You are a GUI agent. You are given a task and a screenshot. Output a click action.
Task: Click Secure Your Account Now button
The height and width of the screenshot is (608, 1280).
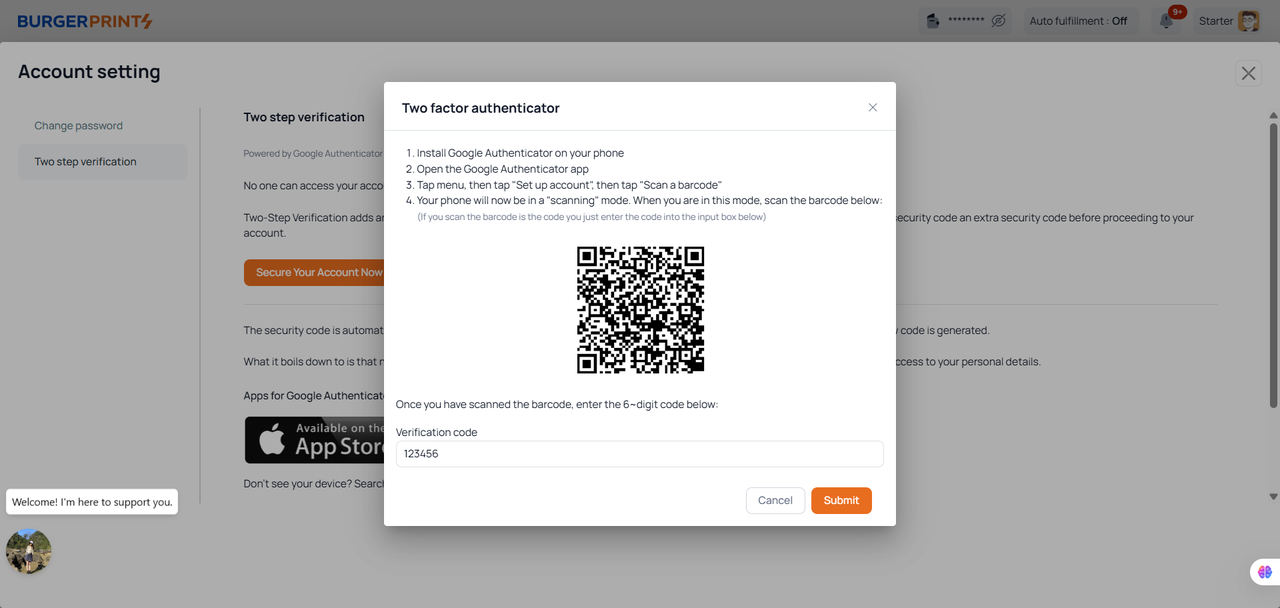point(314,273)
